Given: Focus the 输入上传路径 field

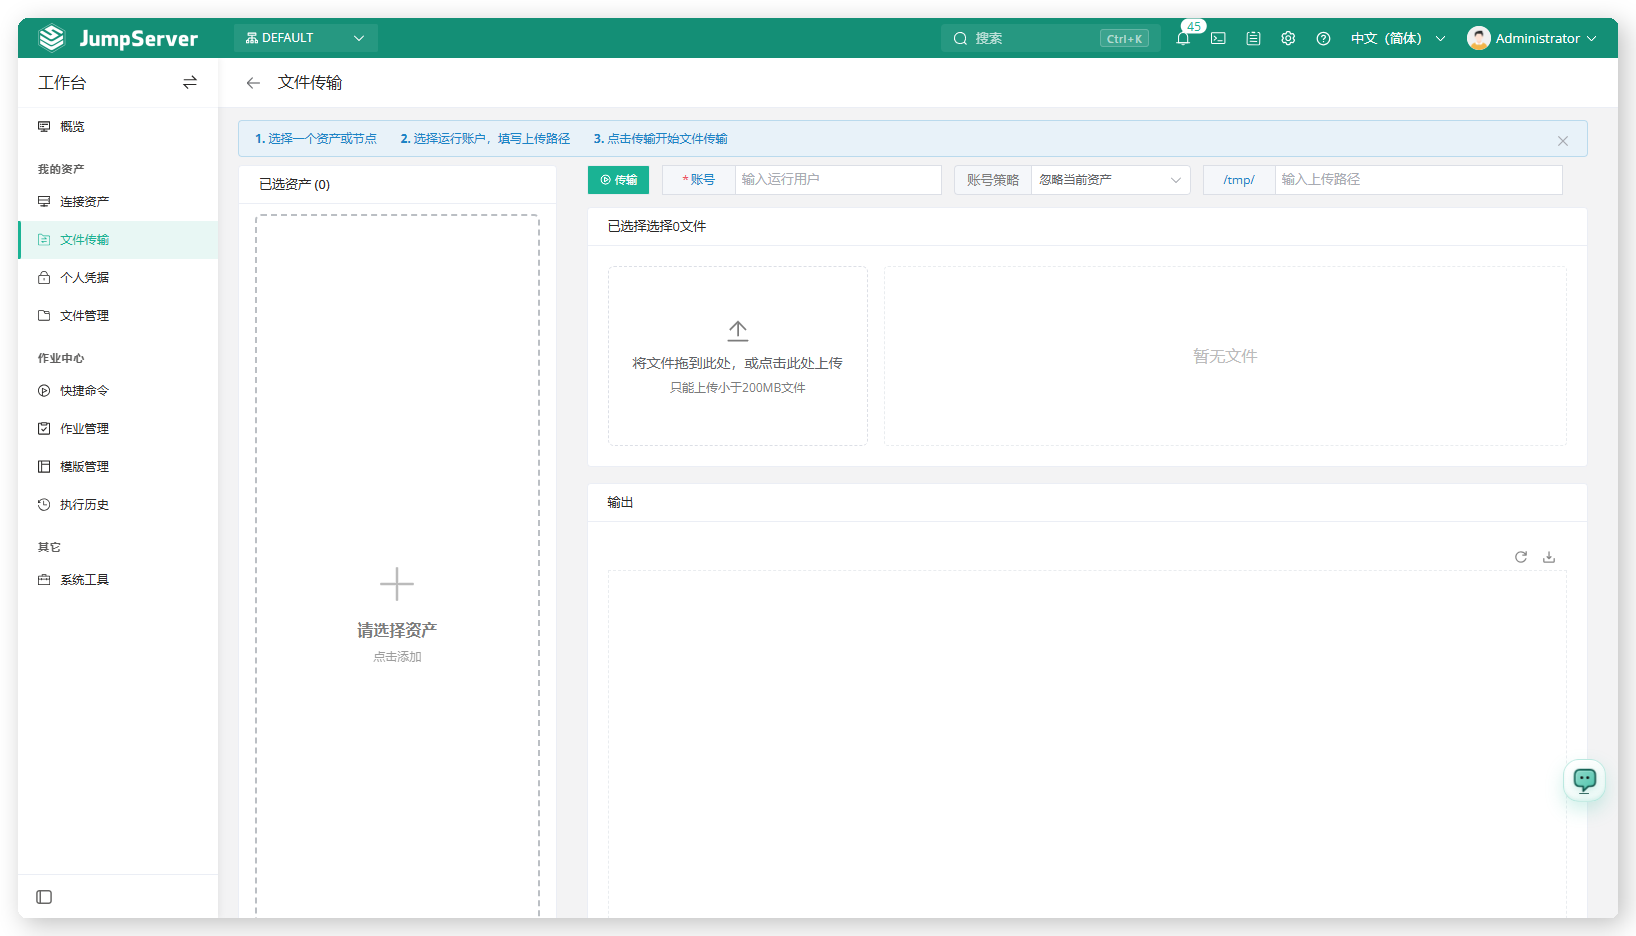Looking at the screenshot, I should [x=1418, y=180].
